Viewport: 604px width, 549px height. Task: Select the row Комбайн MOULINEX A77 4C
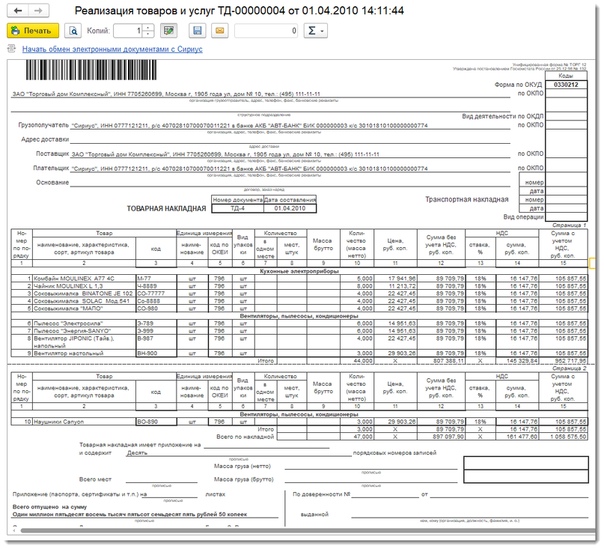[x=299, y=279]
